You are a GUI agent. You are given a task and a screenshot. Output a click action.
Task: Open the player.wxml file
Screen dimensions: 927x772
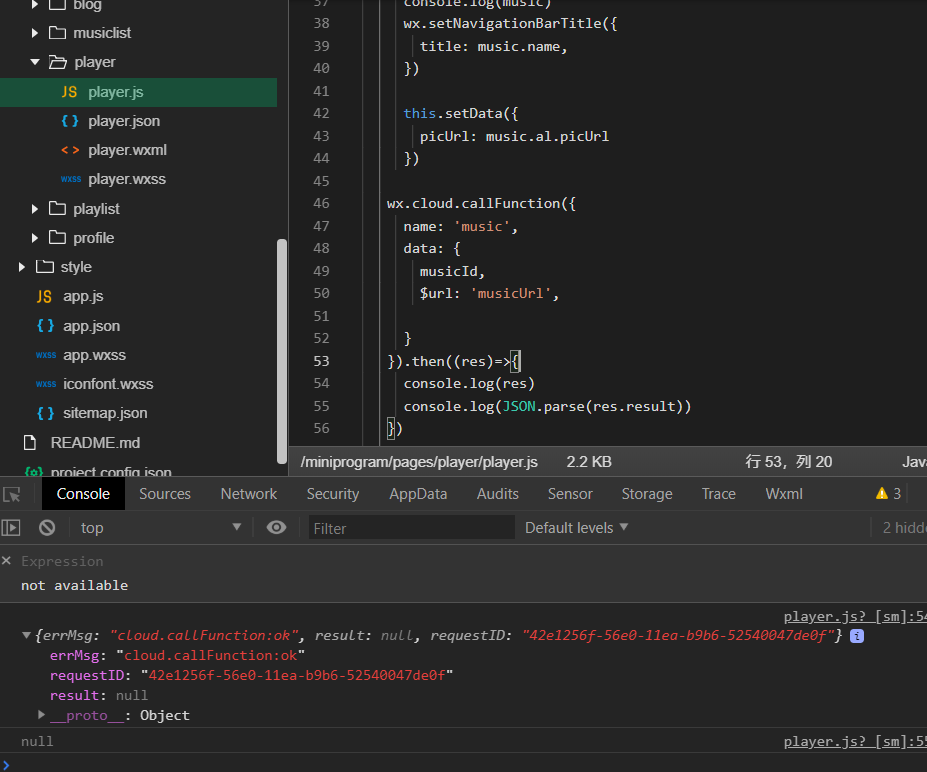coord(127,150)
